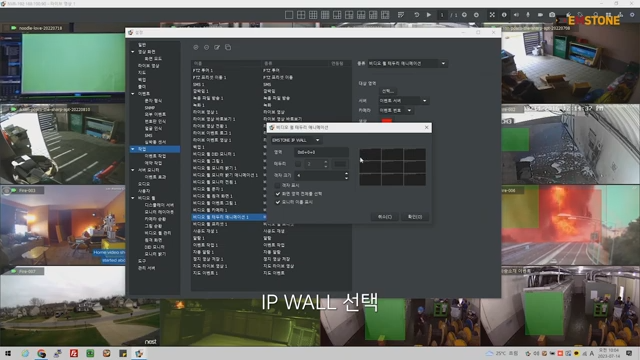Click the refresh/rotate icon in top toolbar
640x360 pixels.
[x=417, y=15]
